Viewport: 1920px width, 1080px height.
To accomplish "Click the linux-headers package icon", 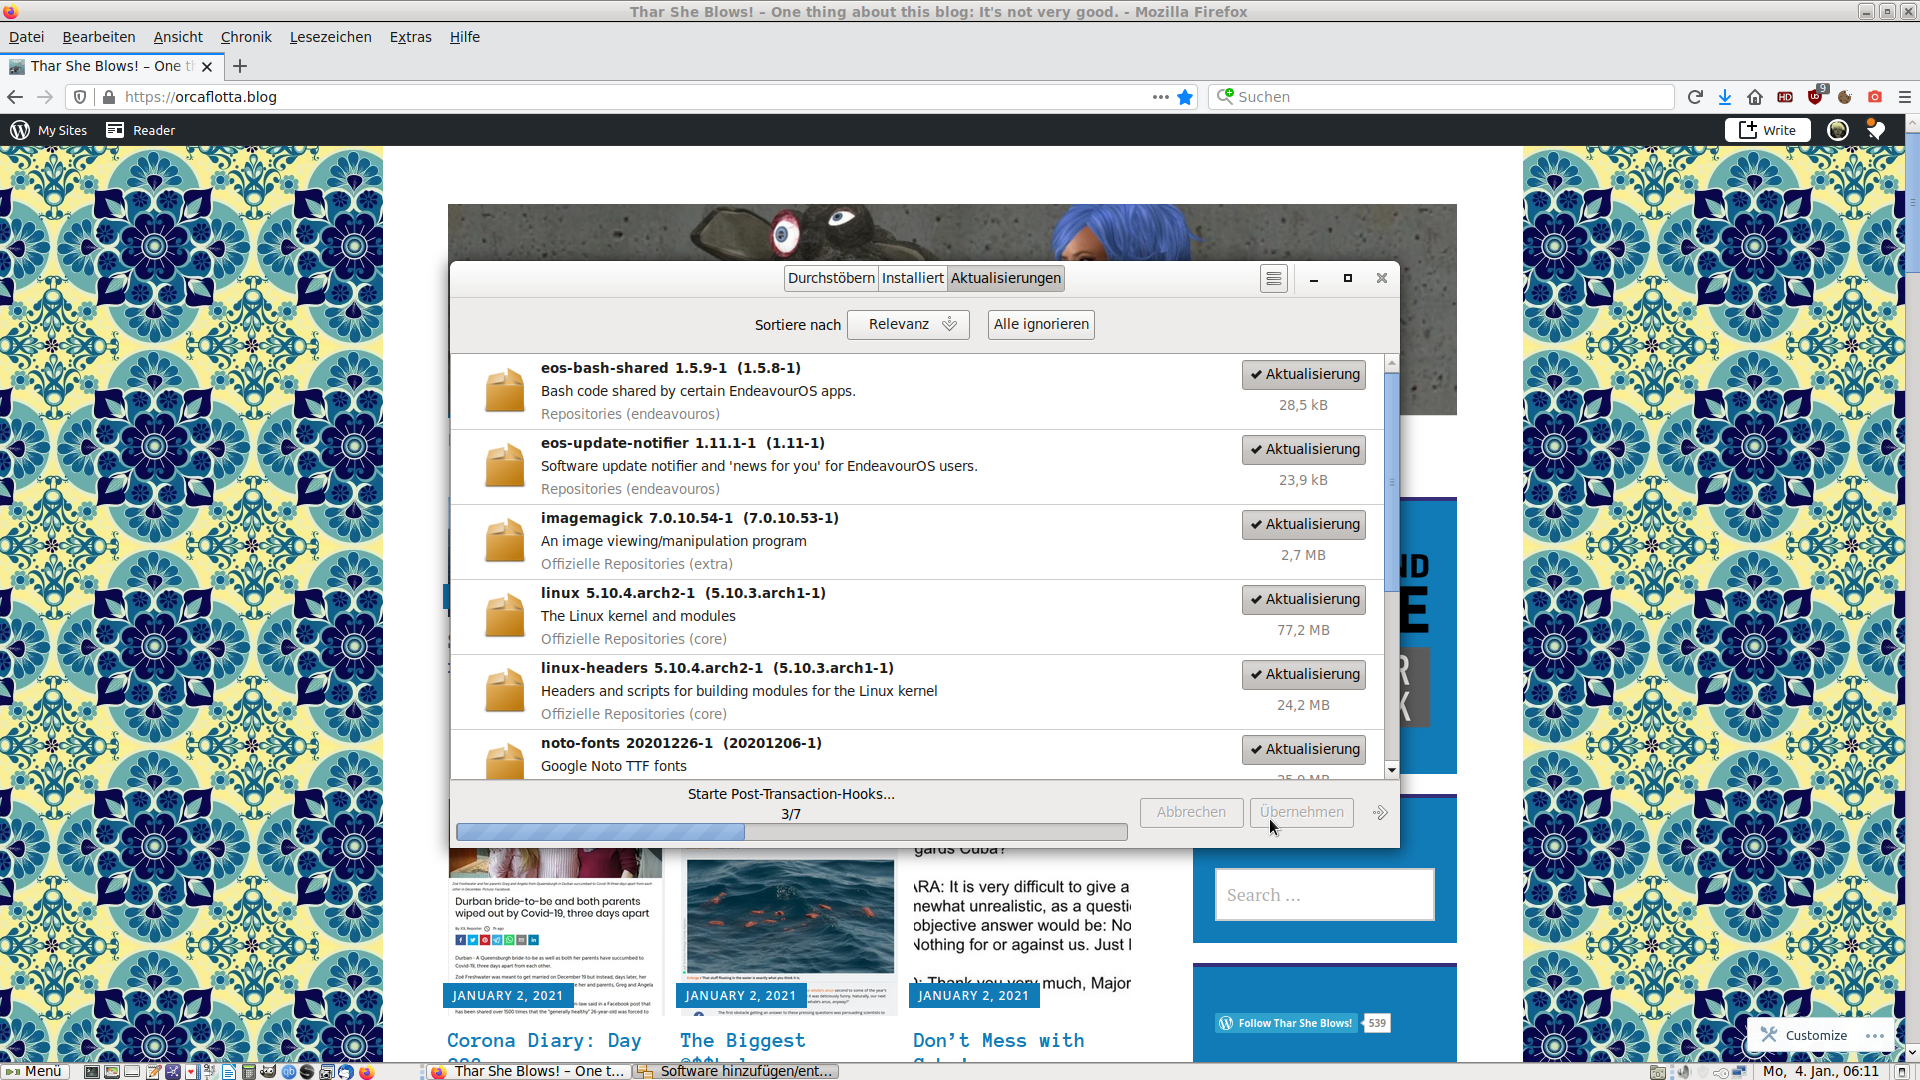I will 504,691.
